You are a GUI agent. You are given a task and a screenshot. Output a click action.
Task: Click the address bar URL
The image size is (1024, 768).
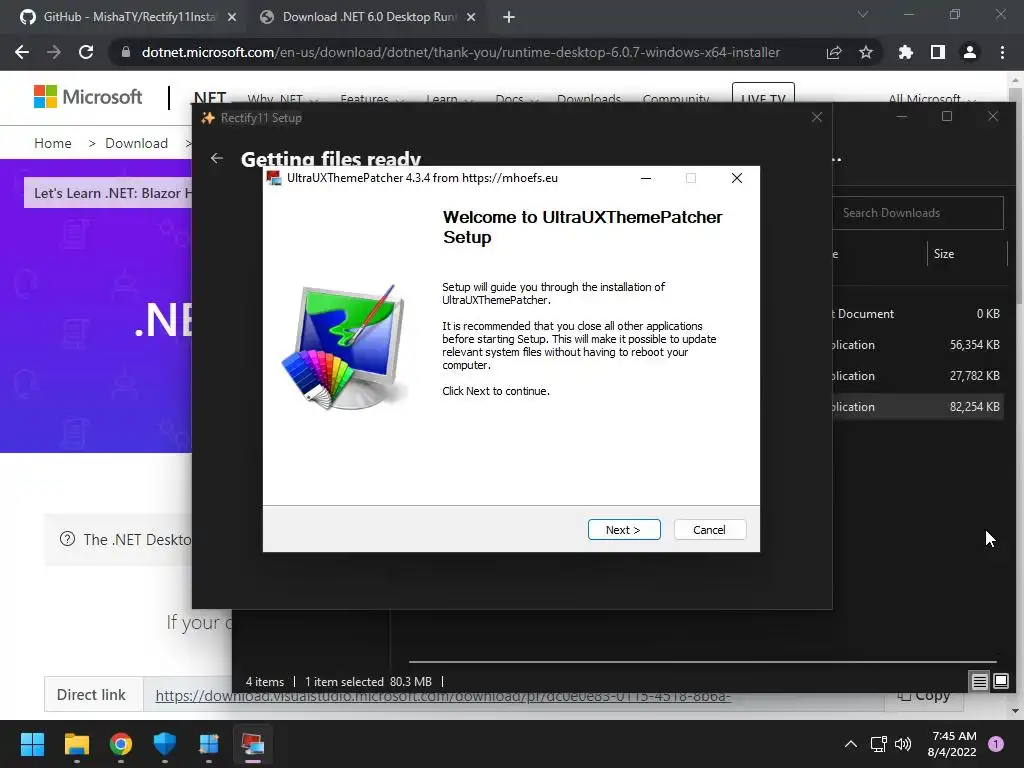(x=460, y=52)
